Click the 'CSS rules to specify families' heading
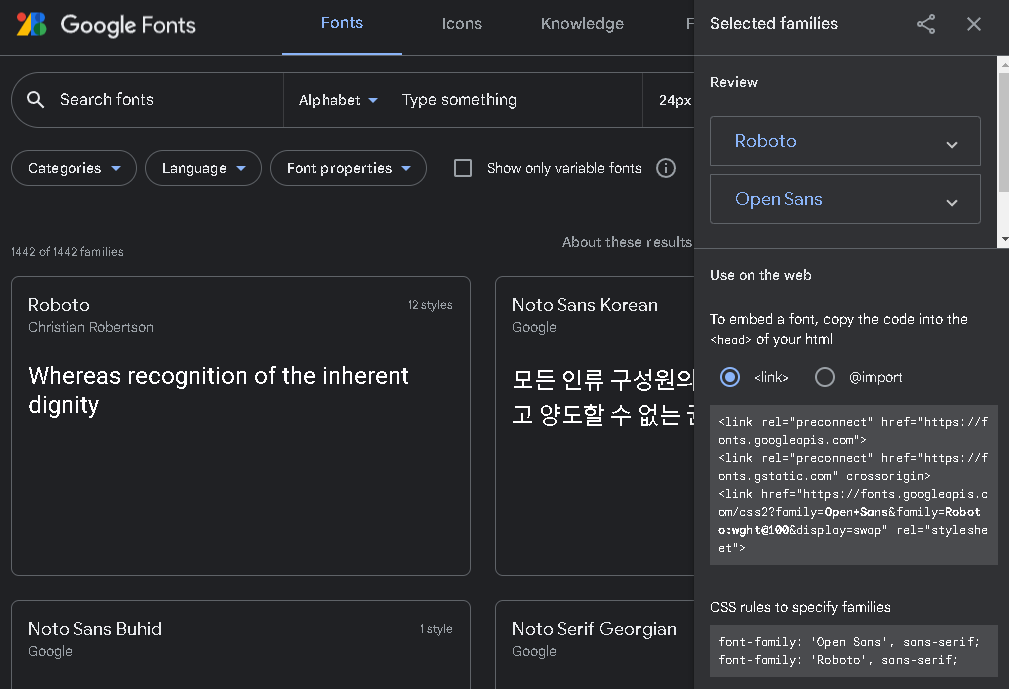 [x=800, y=607]
